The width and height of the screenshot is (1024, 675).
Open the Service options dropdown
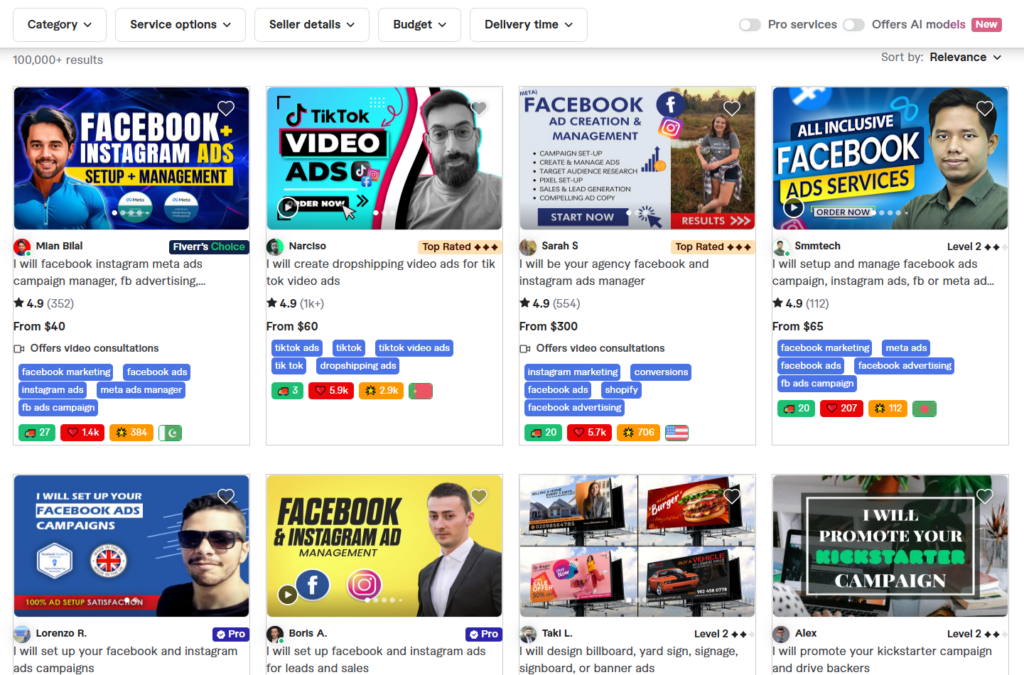pos(180,25)
